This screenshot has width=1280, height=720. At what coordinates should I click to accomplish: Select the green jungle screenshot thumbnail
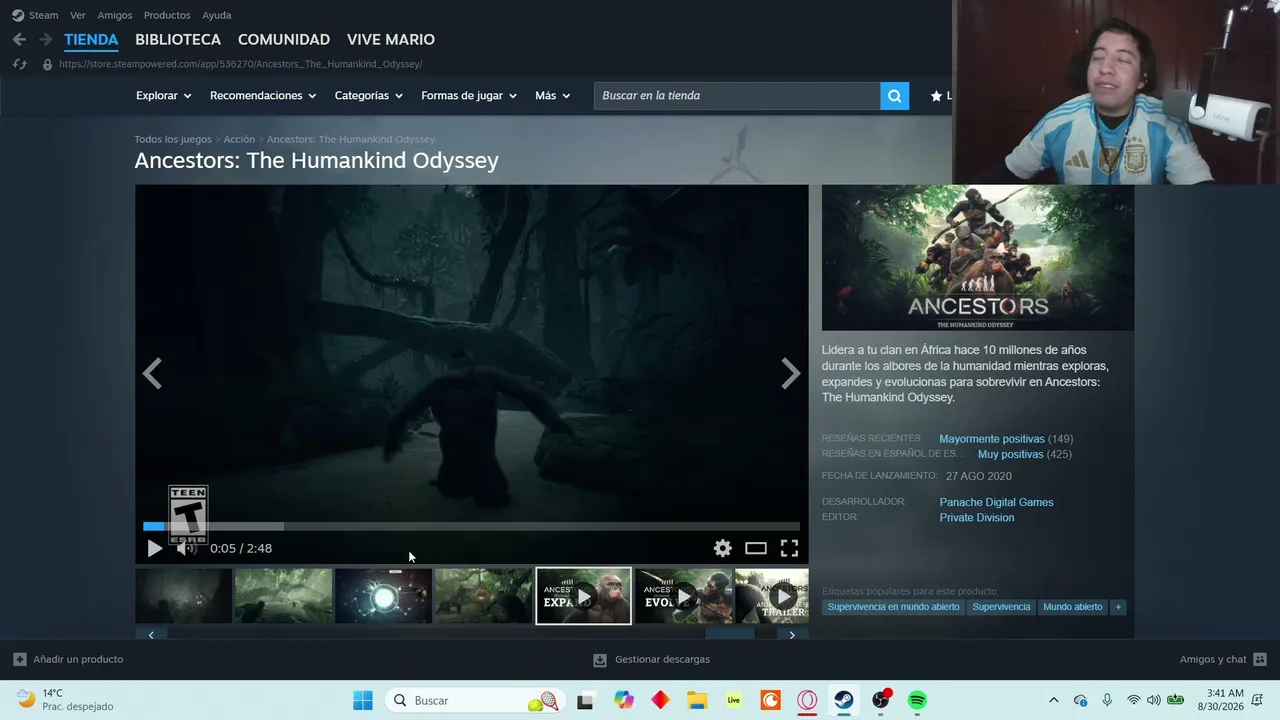click(x=284, y=596)
